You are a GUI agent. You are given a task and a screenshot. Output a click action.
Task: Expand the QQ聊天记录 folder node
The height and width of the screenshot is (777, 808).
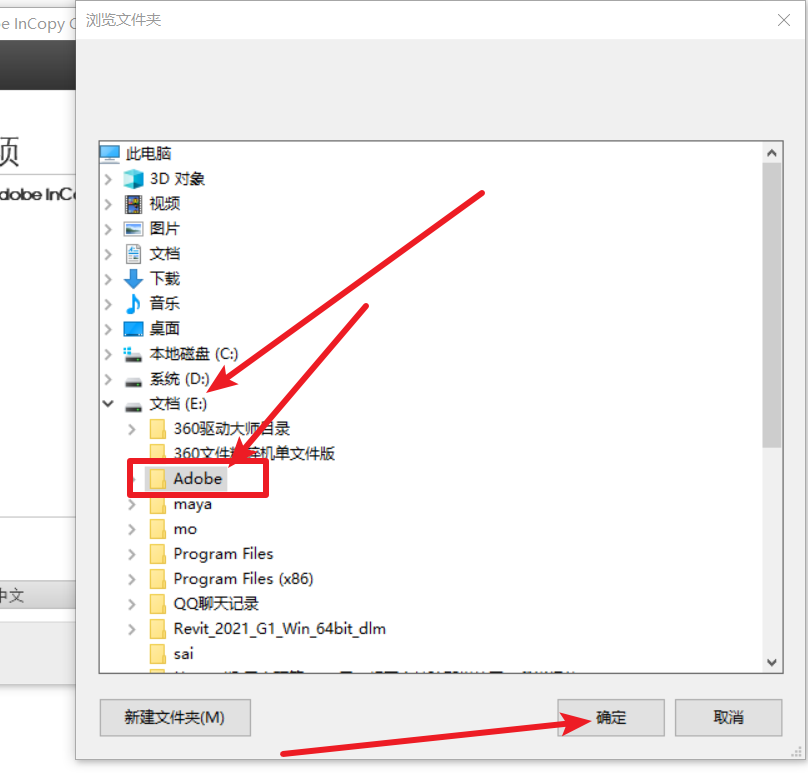click(x=132, y=604)
